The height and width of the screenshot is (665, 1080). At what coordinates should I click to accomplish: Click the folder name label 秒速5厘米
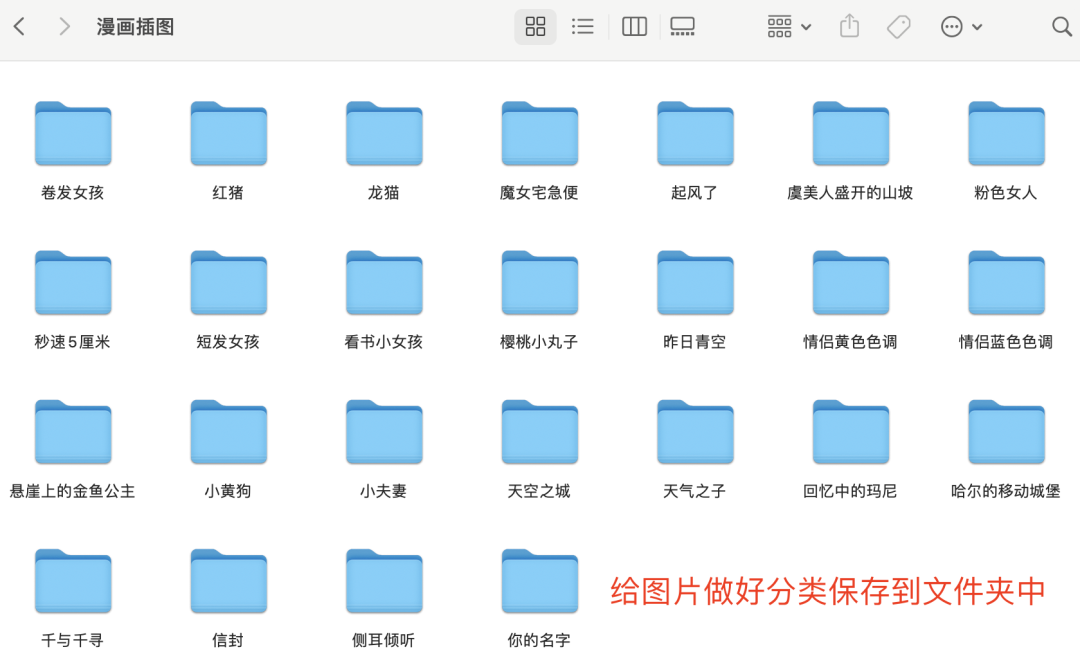pos(72,342)
